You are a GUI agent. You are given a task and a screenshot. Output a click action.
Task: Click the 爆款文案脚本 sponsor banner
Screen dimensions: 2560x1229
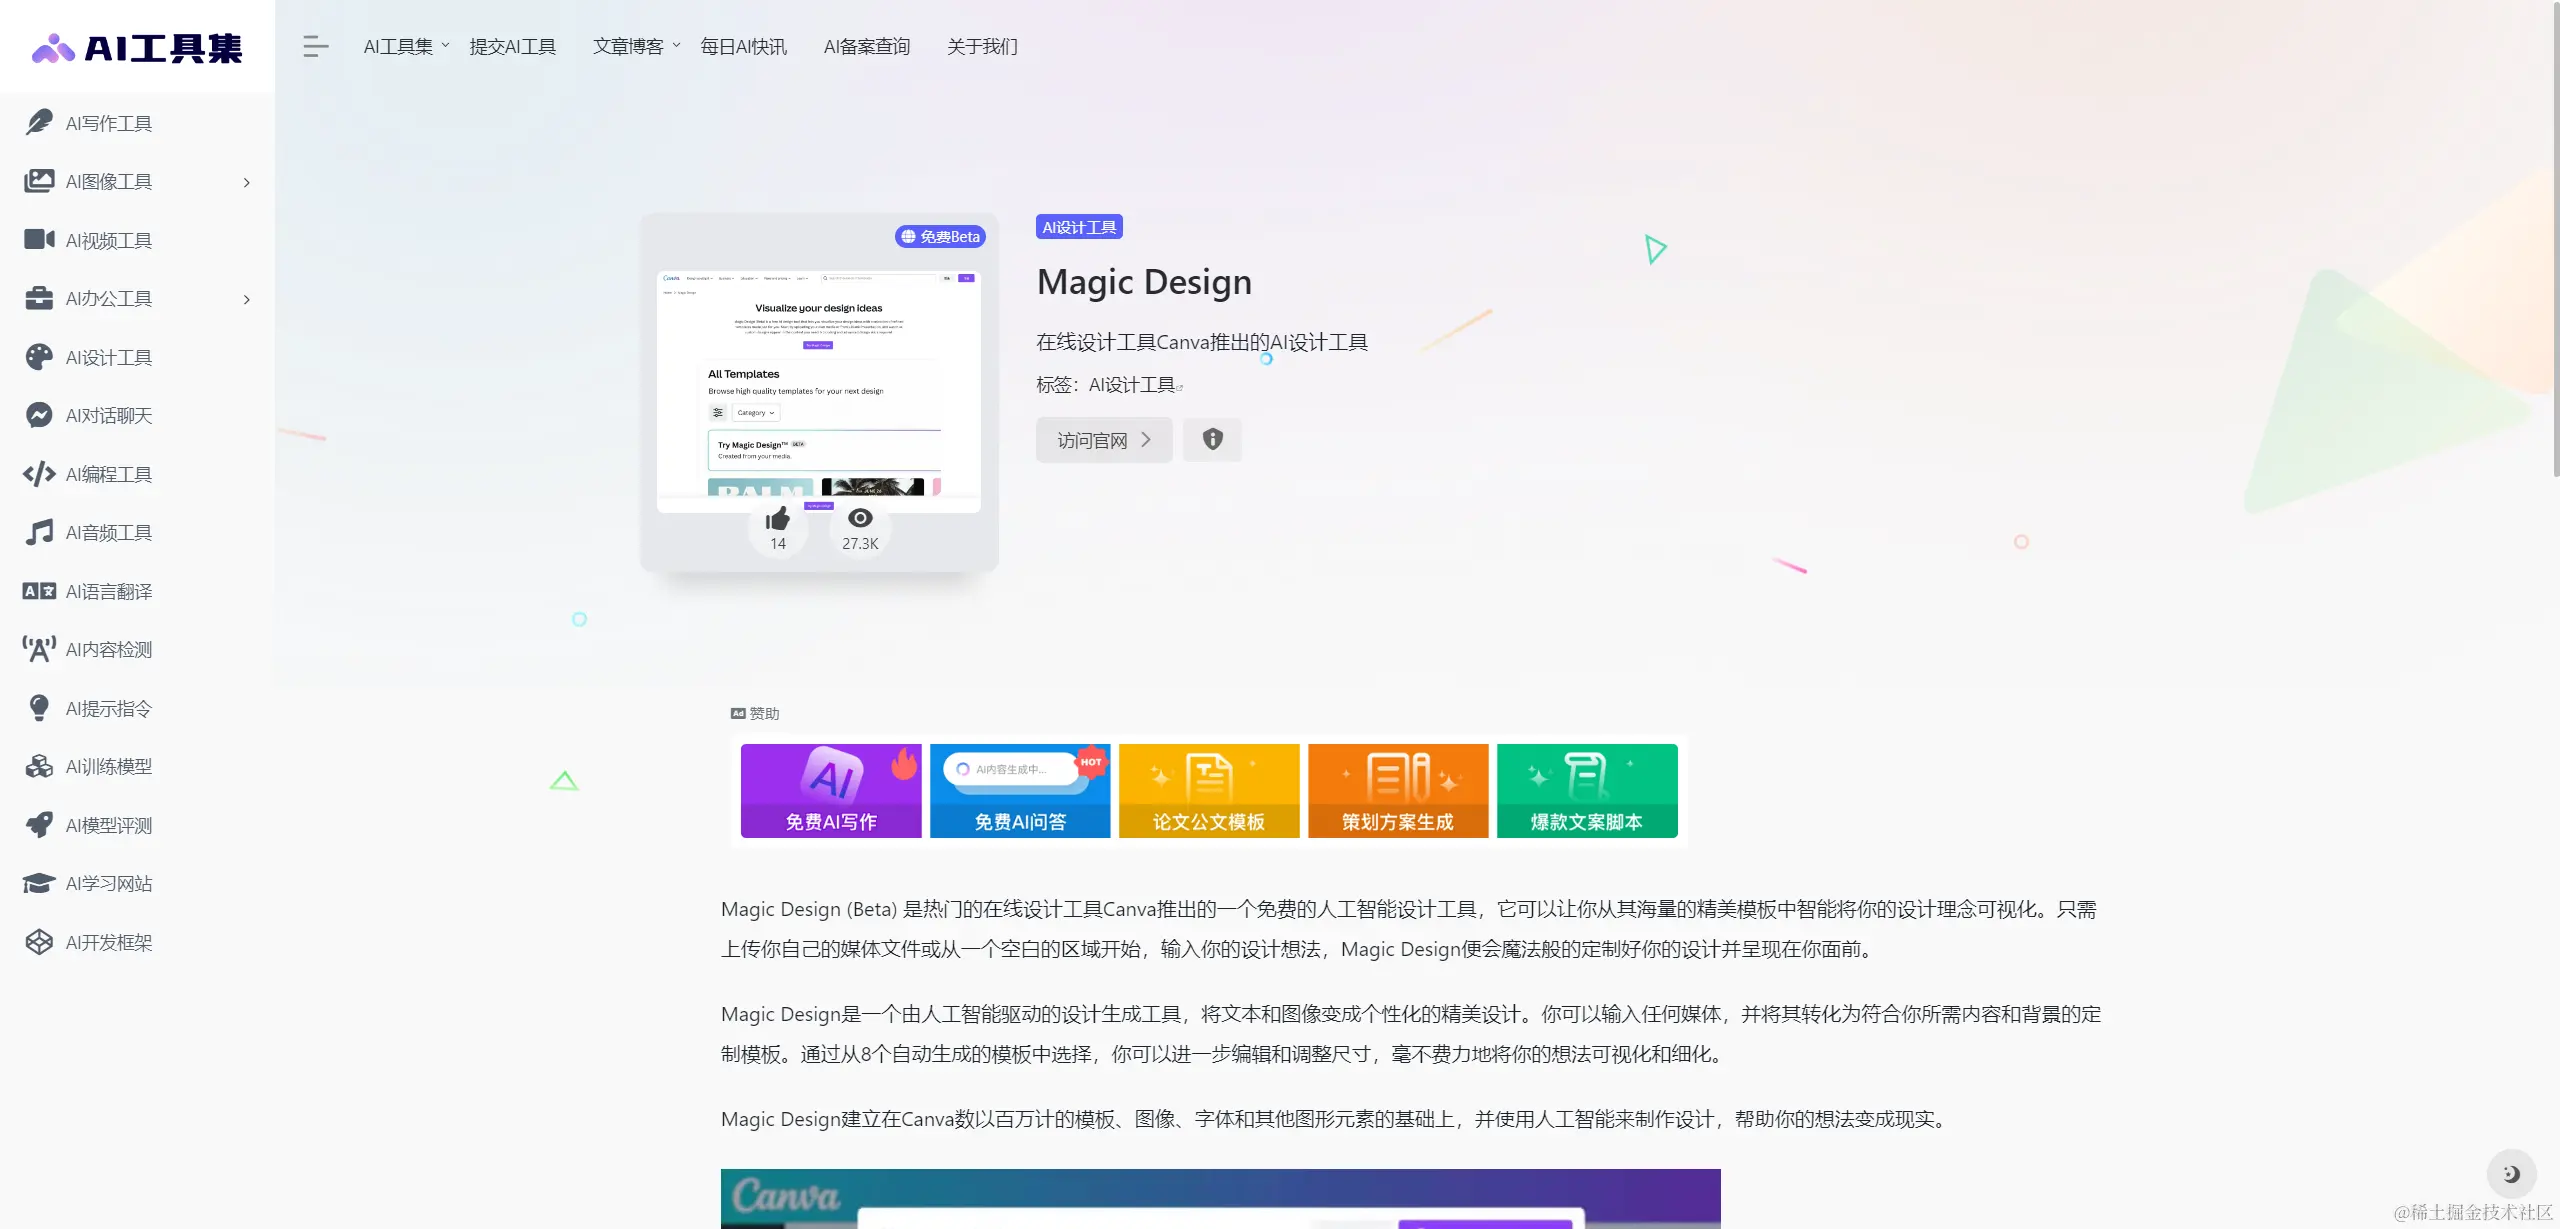(x=1587, y=790)
